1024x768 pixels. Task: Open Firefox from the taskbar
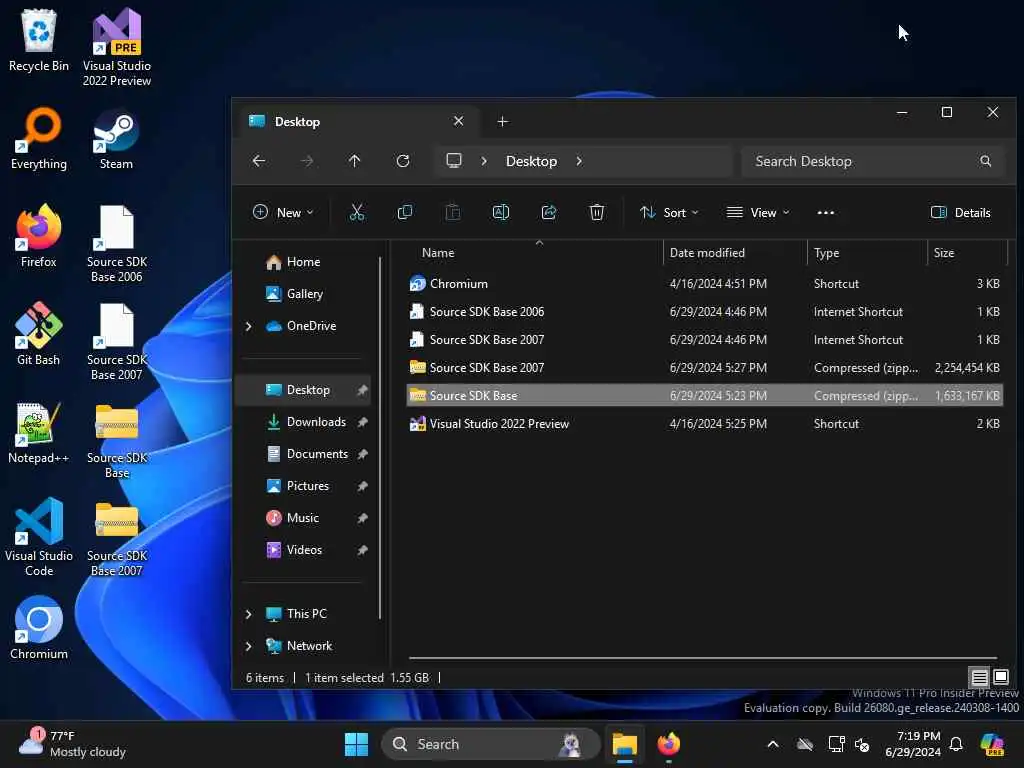[x=669, y=744]
